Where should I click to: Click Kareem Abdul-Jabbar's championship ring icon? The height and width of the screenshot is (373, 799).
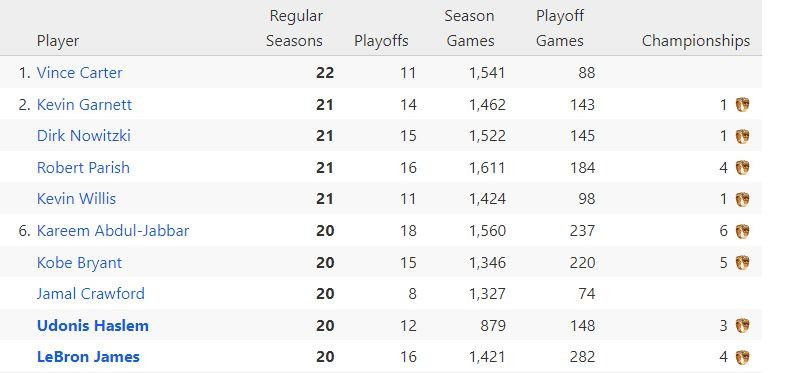click(742, 231)
